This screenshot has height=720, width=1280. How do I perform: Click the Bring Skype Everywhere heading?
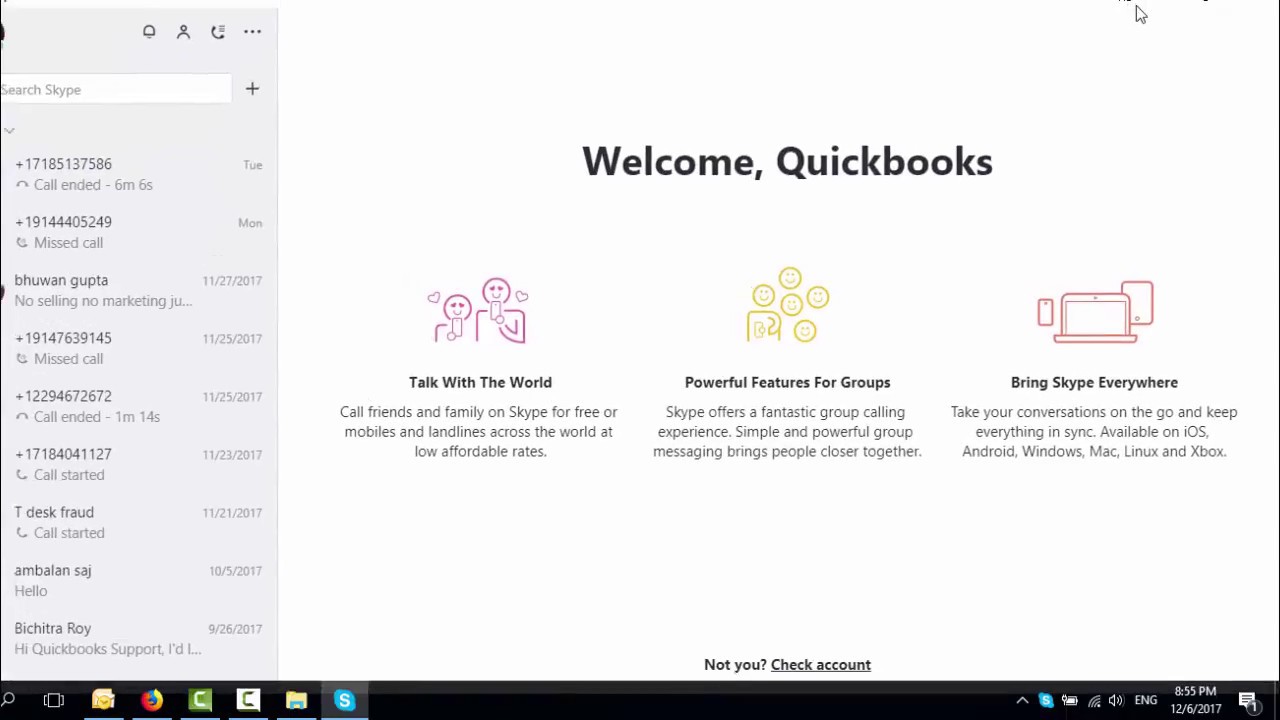click(1094, 382)
